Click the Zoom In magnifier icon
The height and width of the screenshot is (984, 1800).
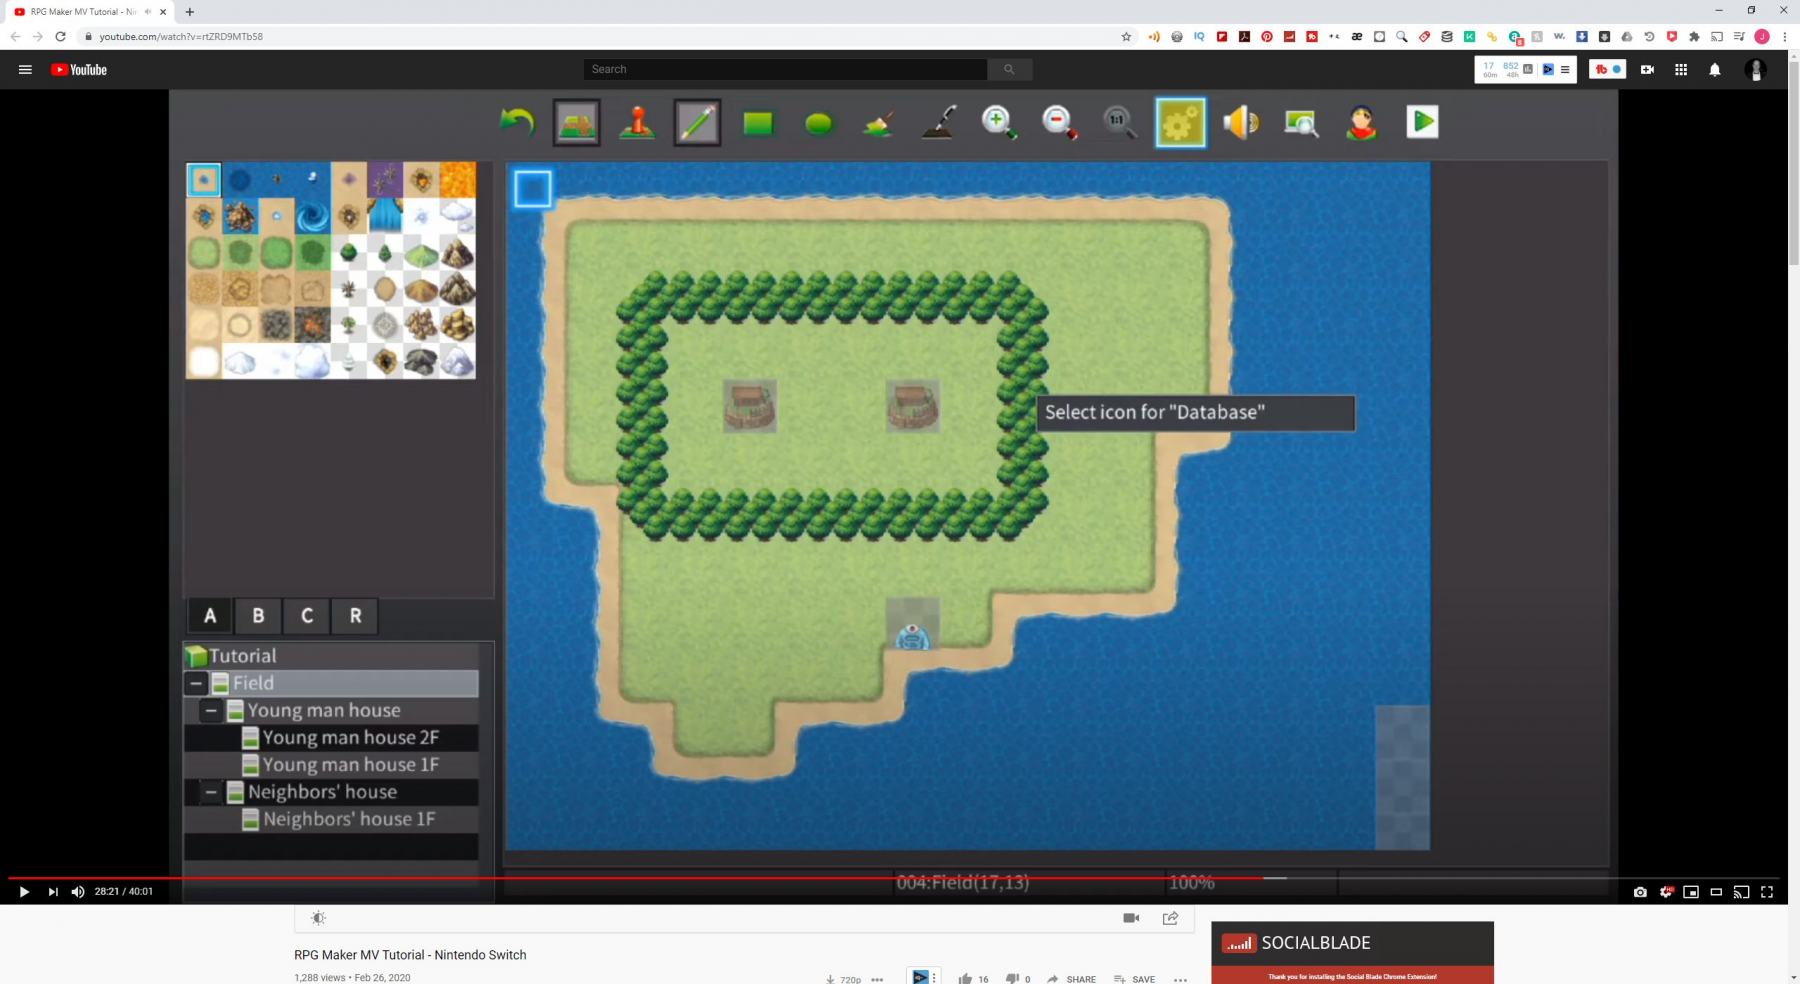[998, 122]
